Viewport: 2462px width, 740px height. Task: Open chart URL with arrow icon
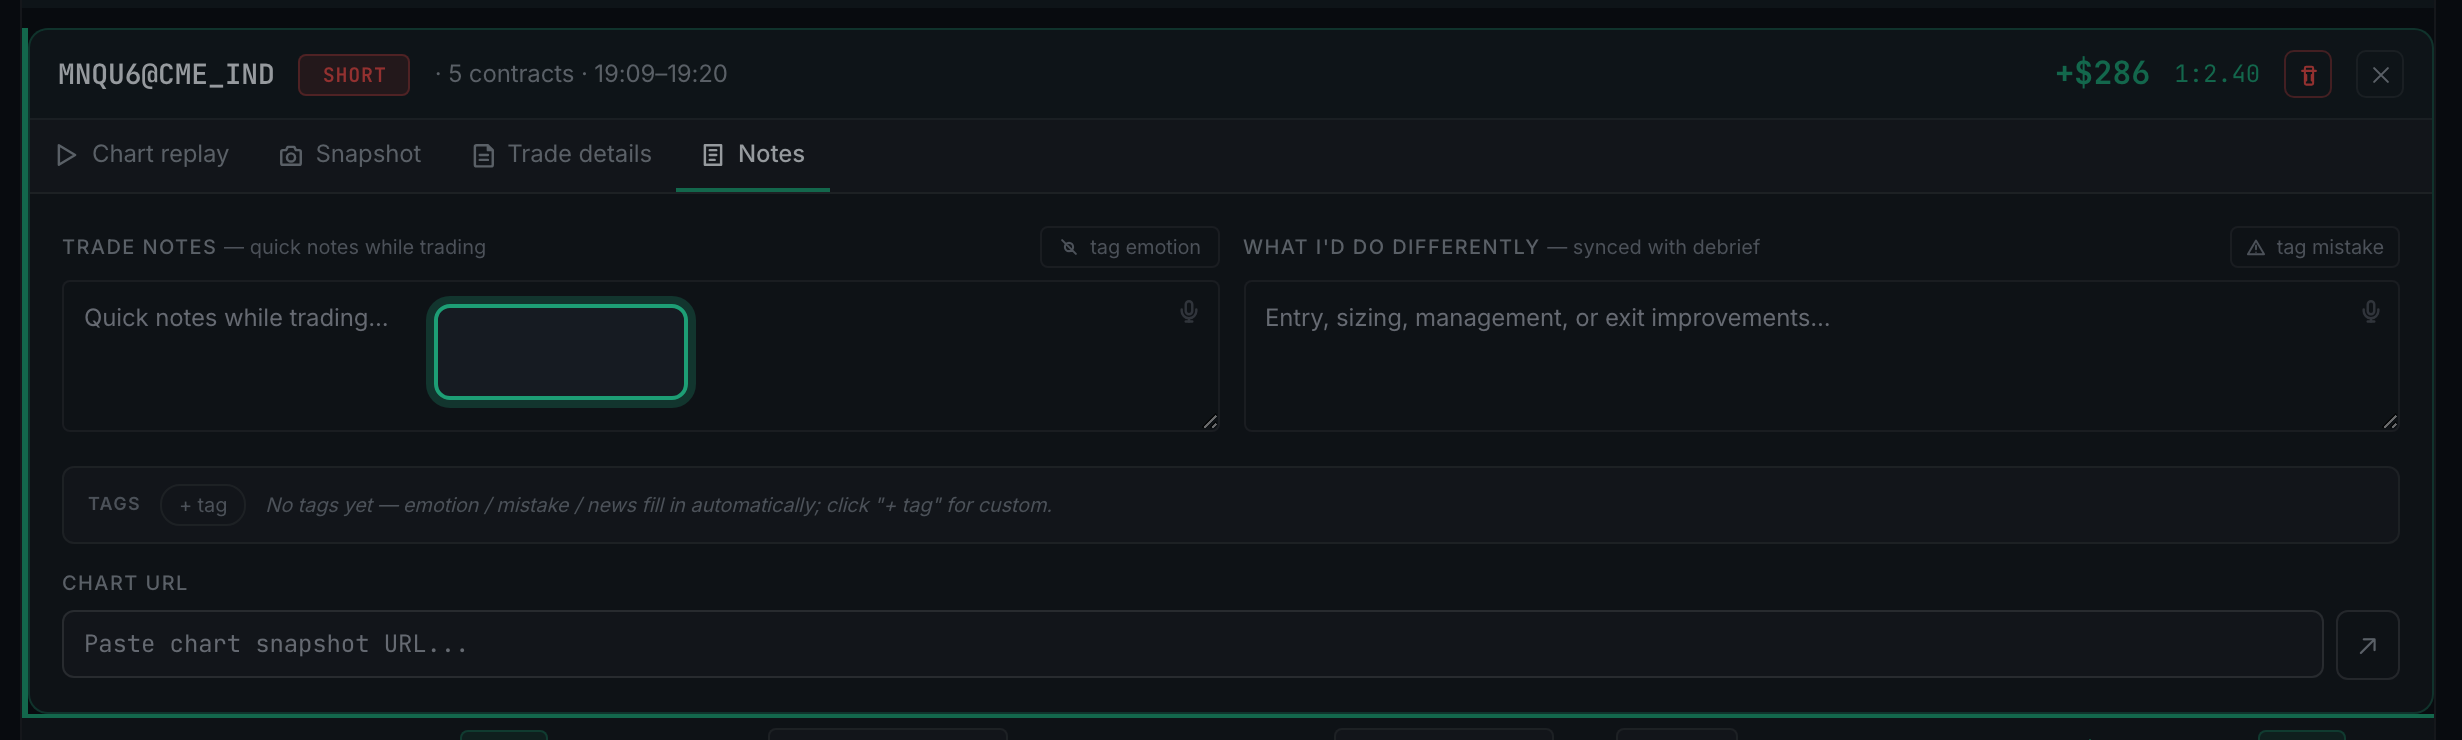pos(2368,645)
